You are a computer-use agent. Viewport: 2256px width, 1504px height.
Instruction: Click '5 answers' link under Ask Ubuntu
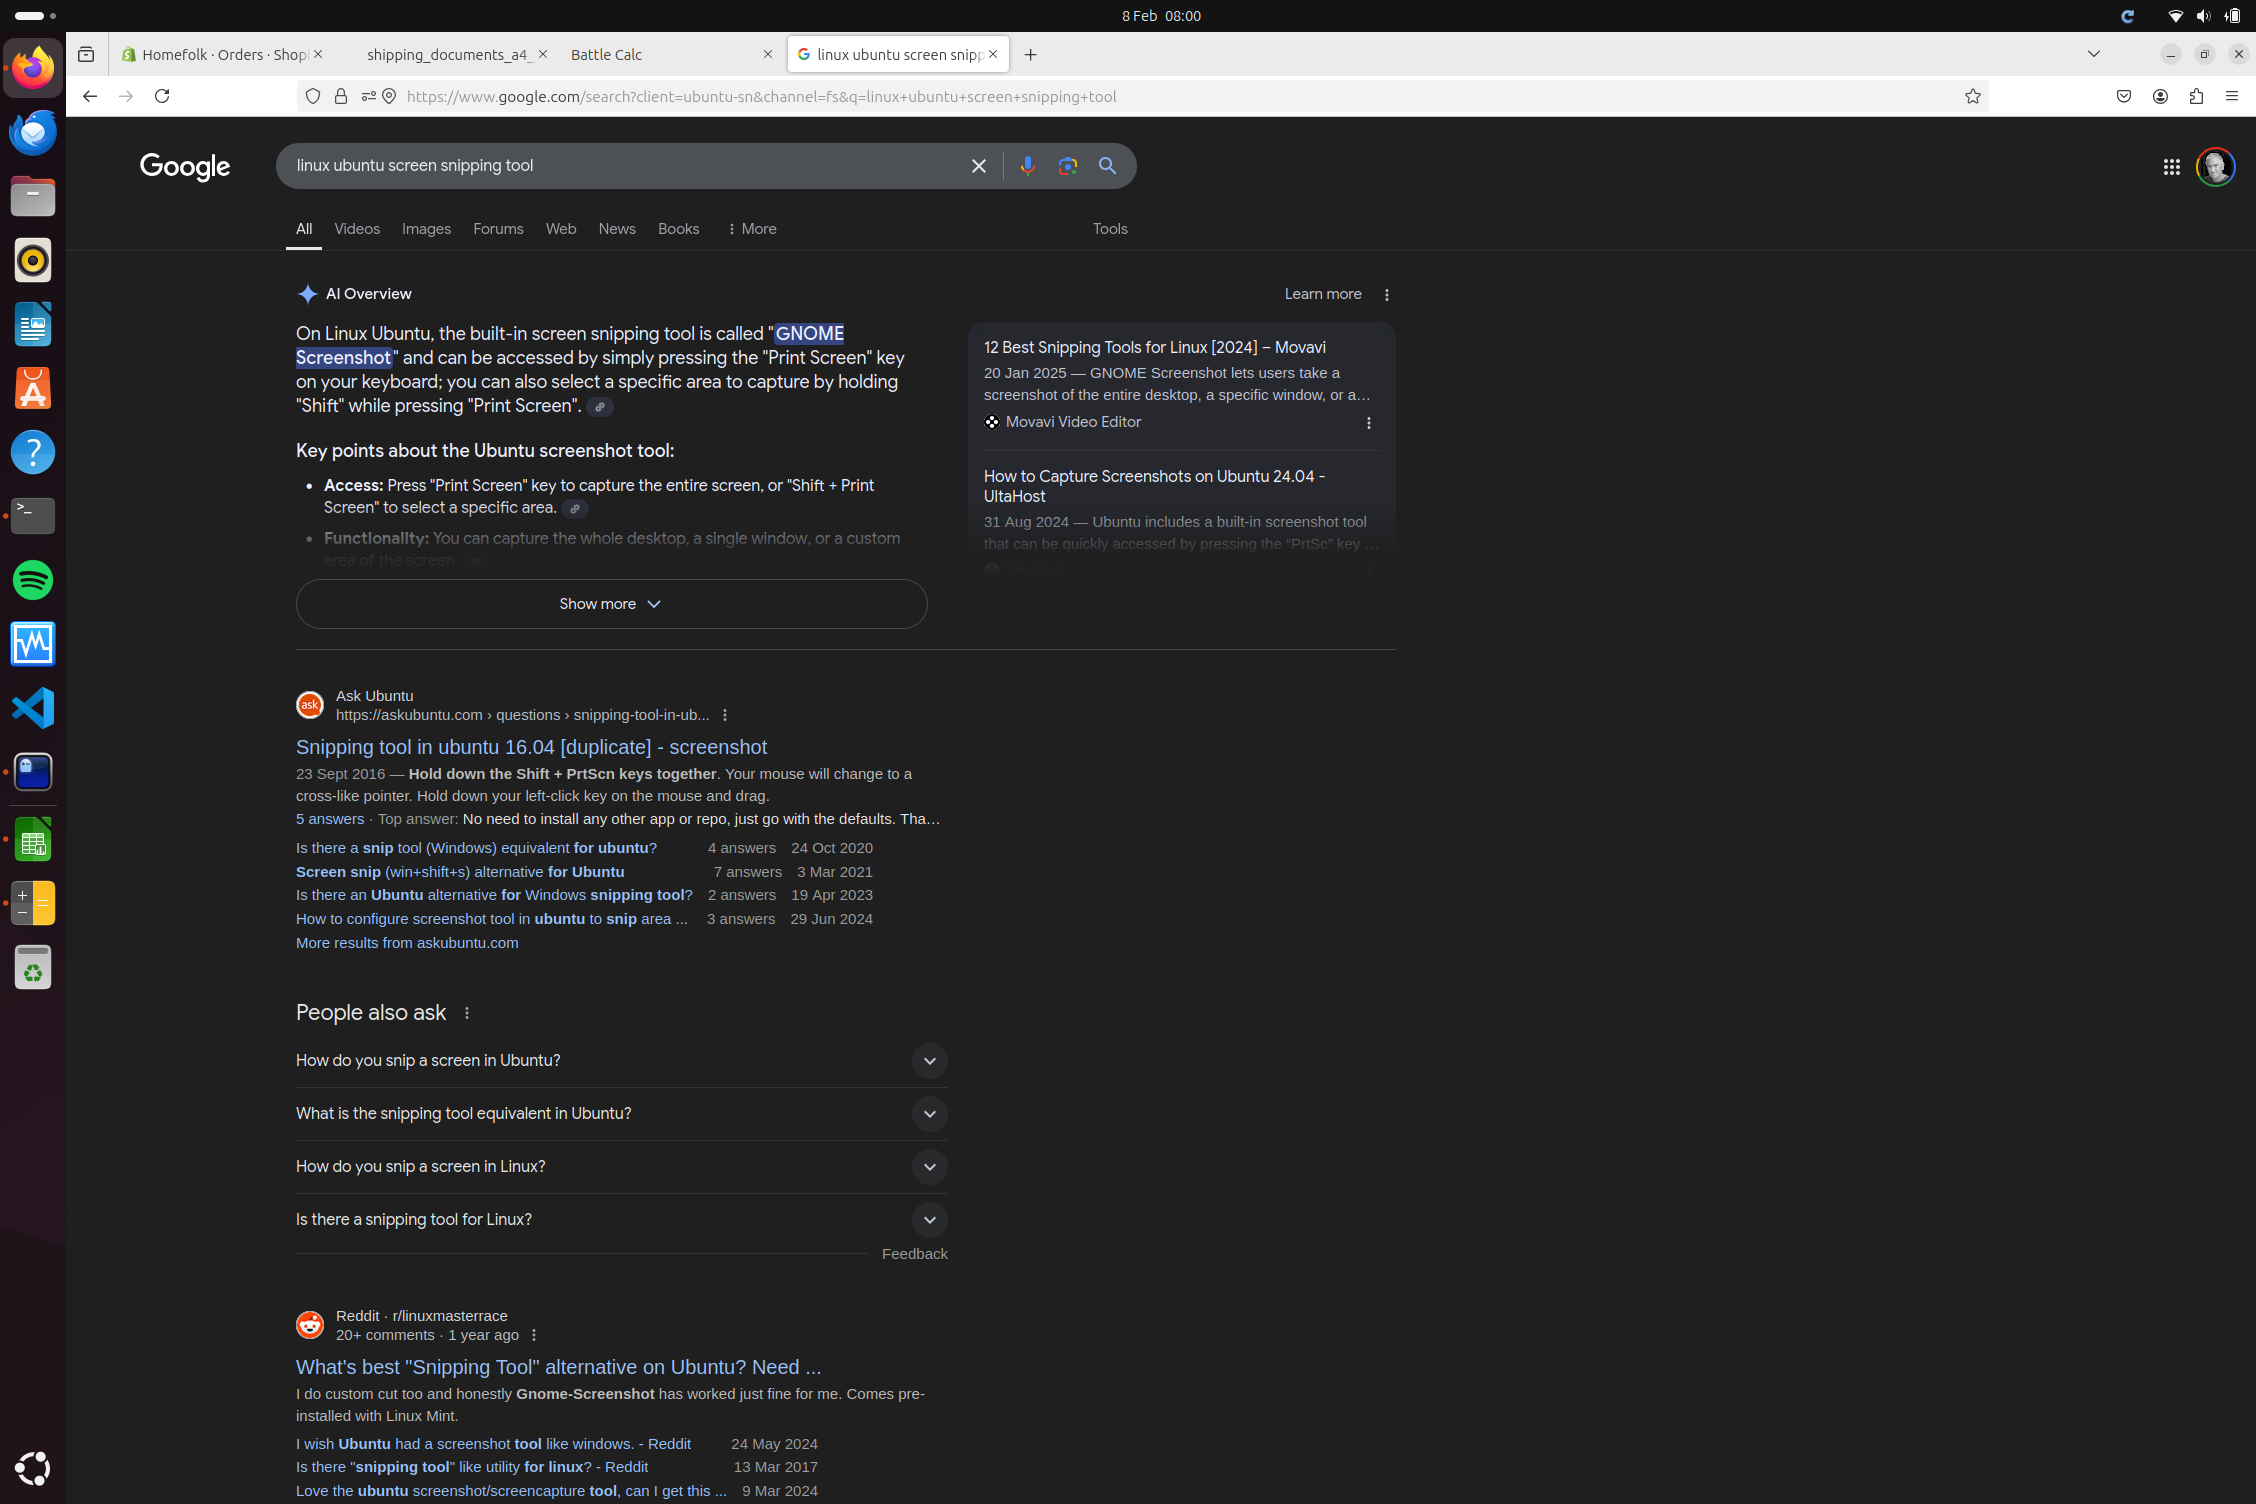(330, 819)
